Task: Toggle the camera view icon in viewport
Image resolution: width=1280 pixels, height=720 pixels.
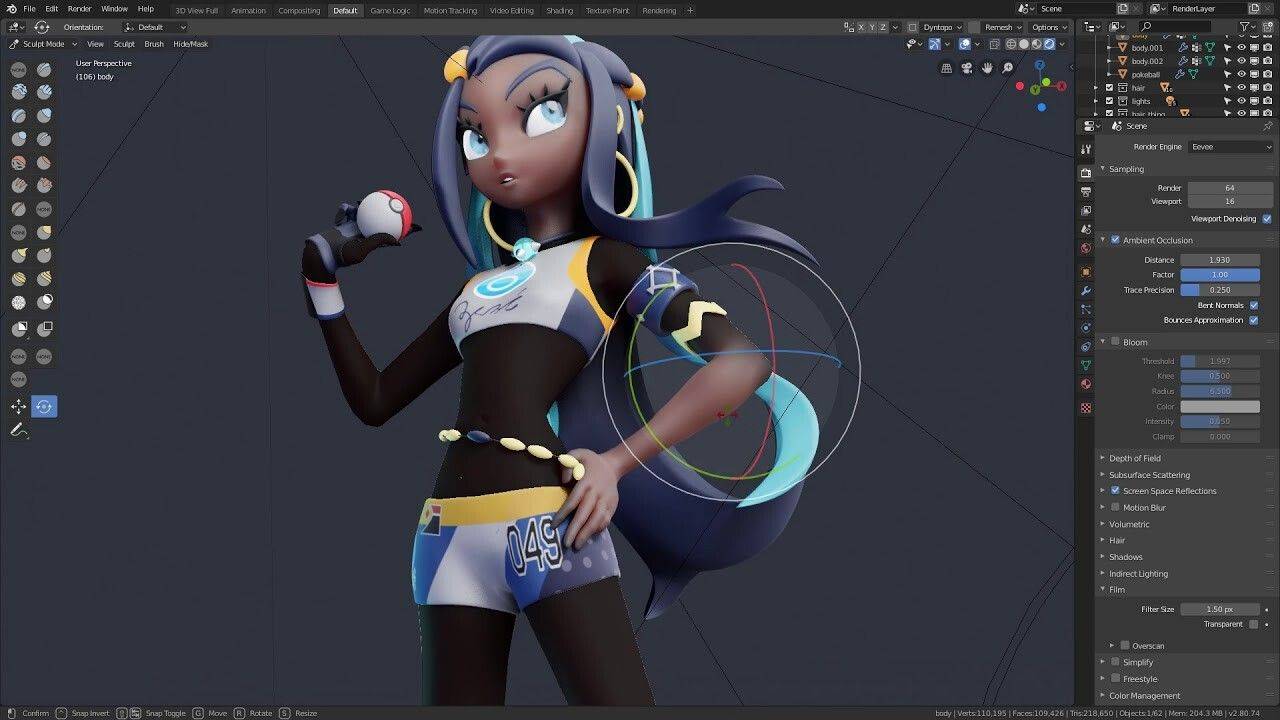Action: [x=967, y=68]
